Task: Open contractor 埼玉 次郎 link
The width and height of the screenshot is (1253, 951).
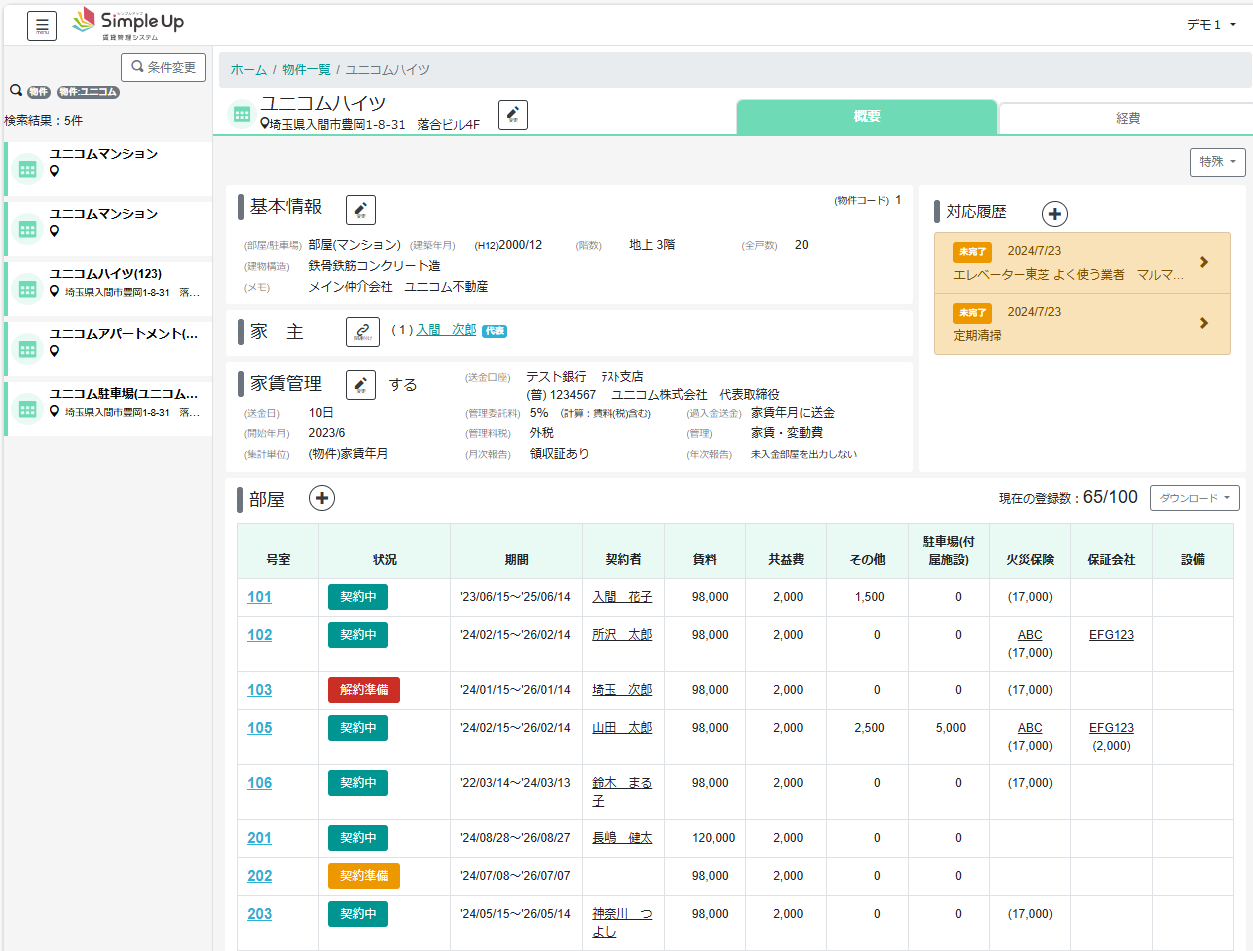Action: point(622,690)
